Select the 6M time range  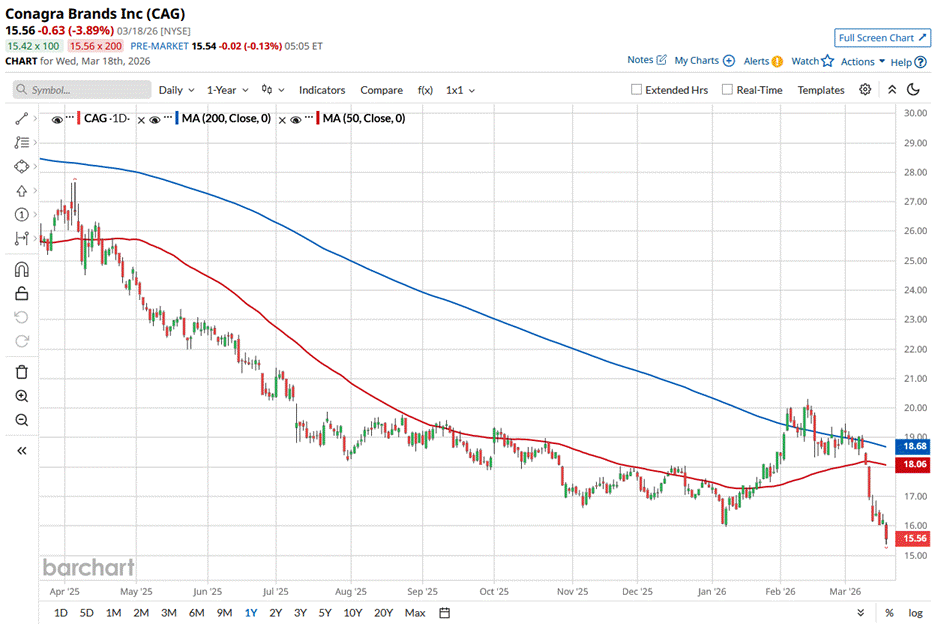click(196, 613)
